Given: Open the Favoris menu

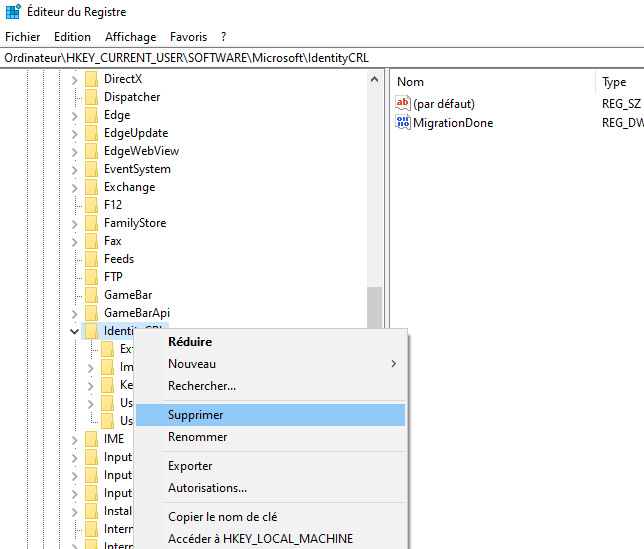Looking at the screenshot, I should tap(189, 37).
